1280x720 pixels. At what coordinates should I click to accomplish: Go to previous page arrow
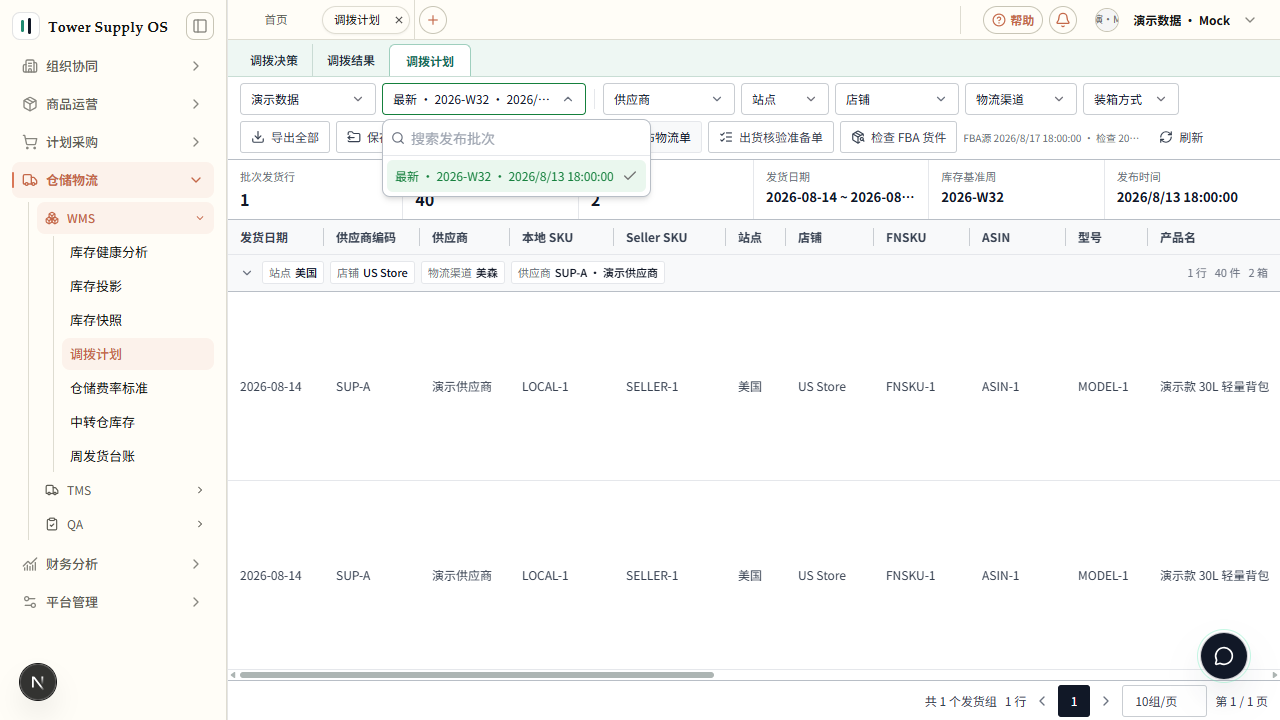pos(1042,702)
